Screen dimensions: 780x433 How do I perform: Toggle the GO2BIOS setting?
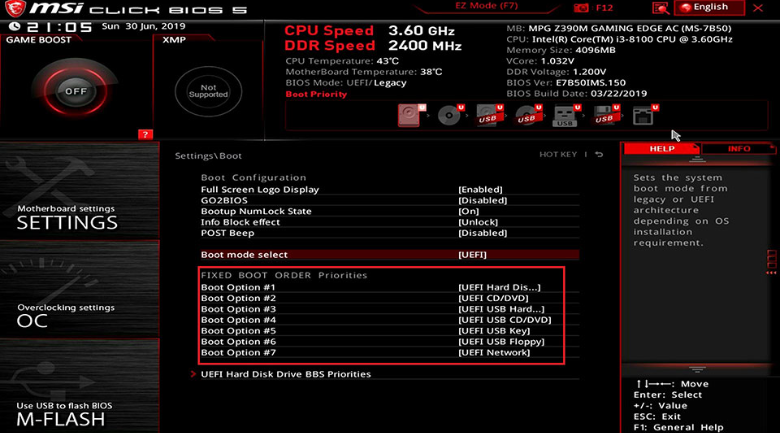tap(390, 201)
